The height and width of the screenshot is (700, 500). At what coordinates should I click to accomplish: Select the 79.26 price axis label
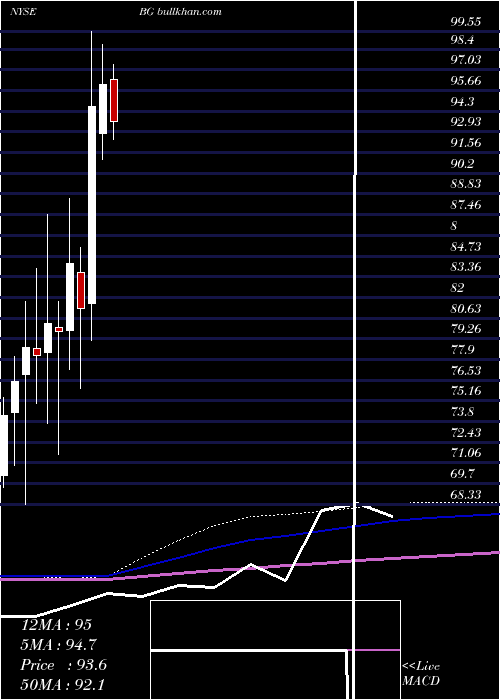[466, 329]
